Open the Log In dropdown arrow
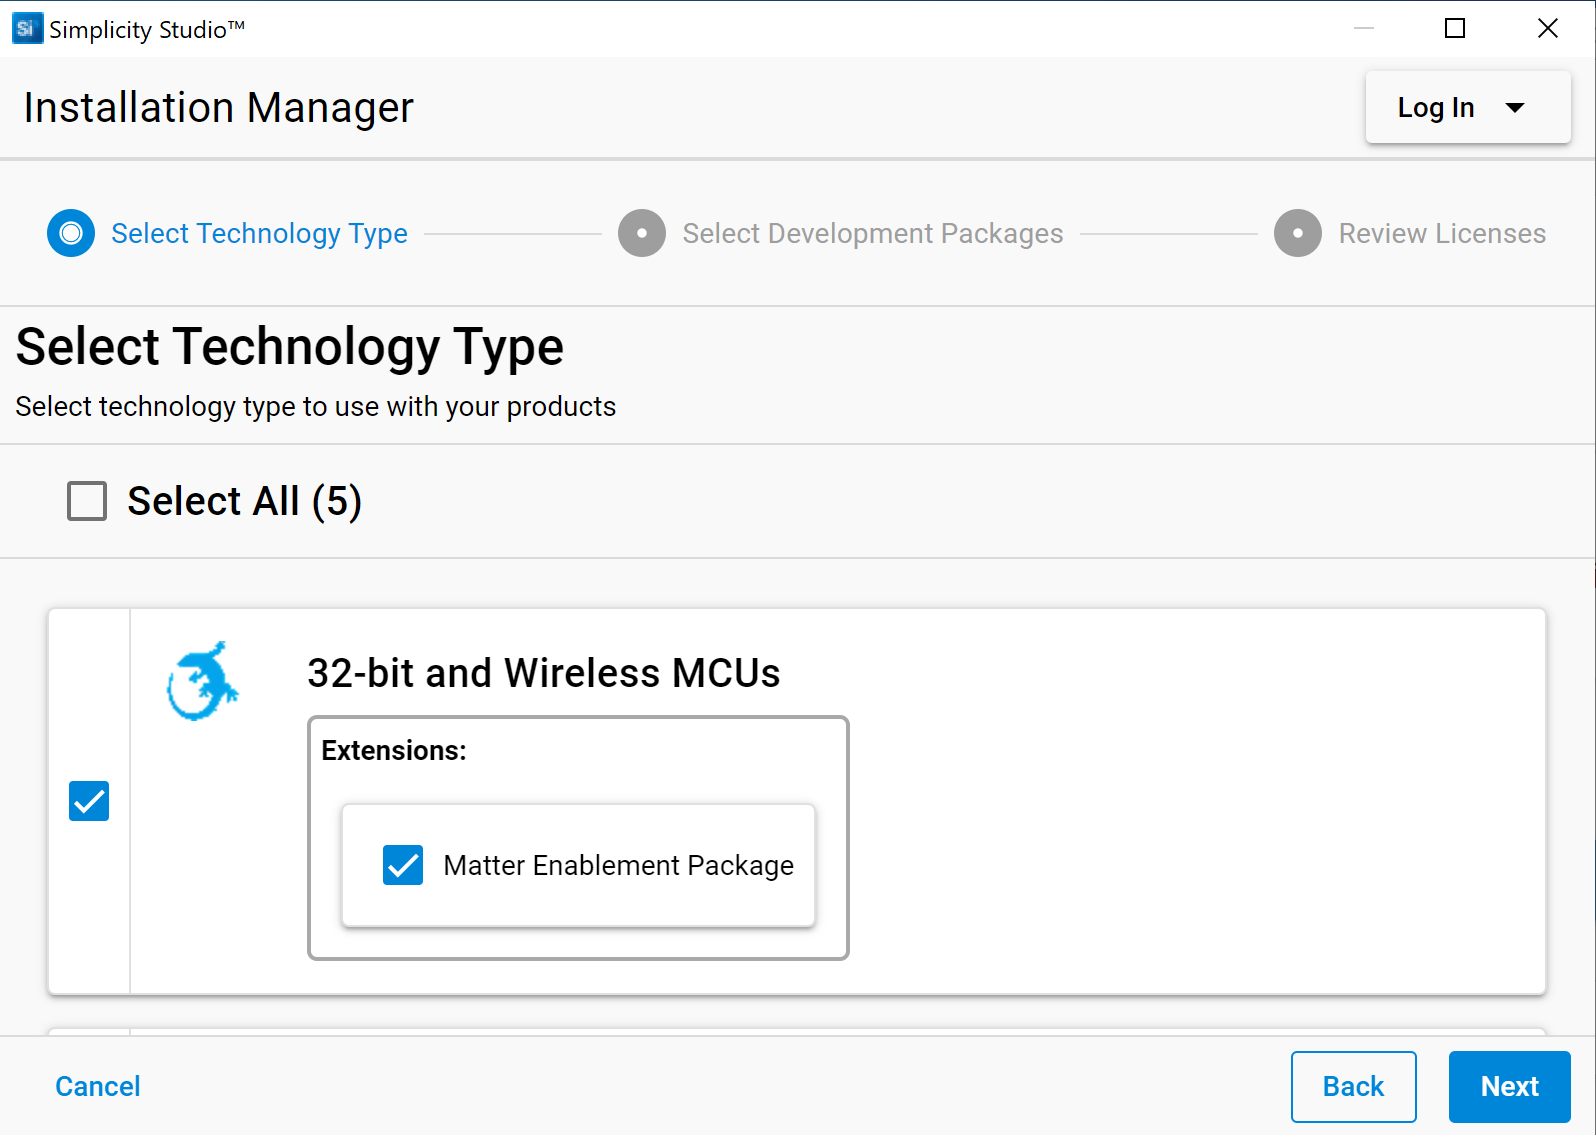The width and height of the screenshot is (1596, 1136). coord(1515,108)
